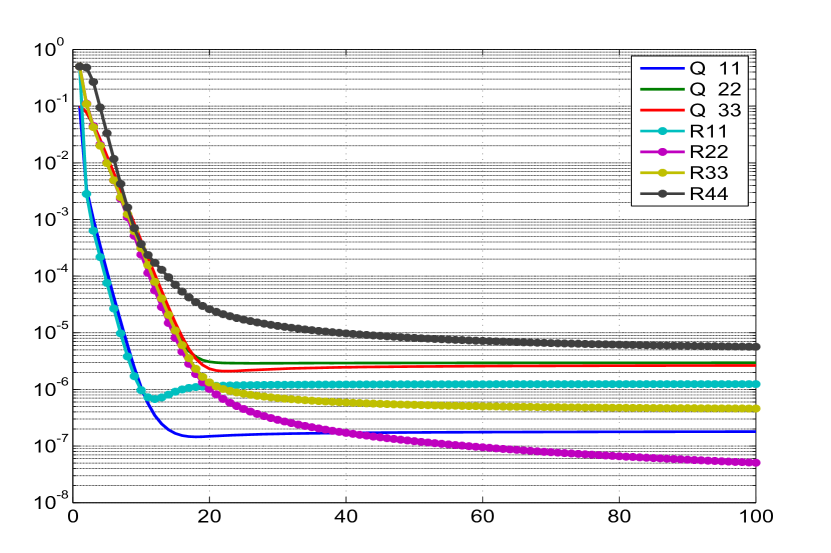Click the minimum dip of the blue Q 11 curve
This screenshot has height=553, width=831.
[195, 436]
